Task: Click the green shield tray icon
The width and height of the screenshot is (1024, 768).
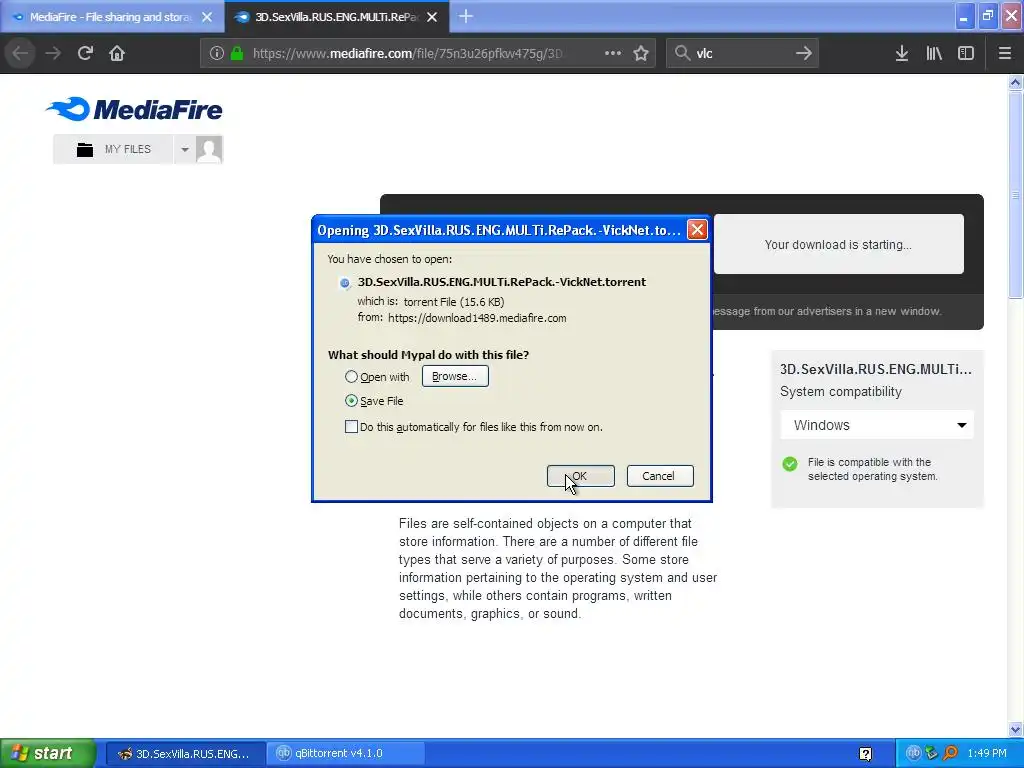Action: pos(932,753)
